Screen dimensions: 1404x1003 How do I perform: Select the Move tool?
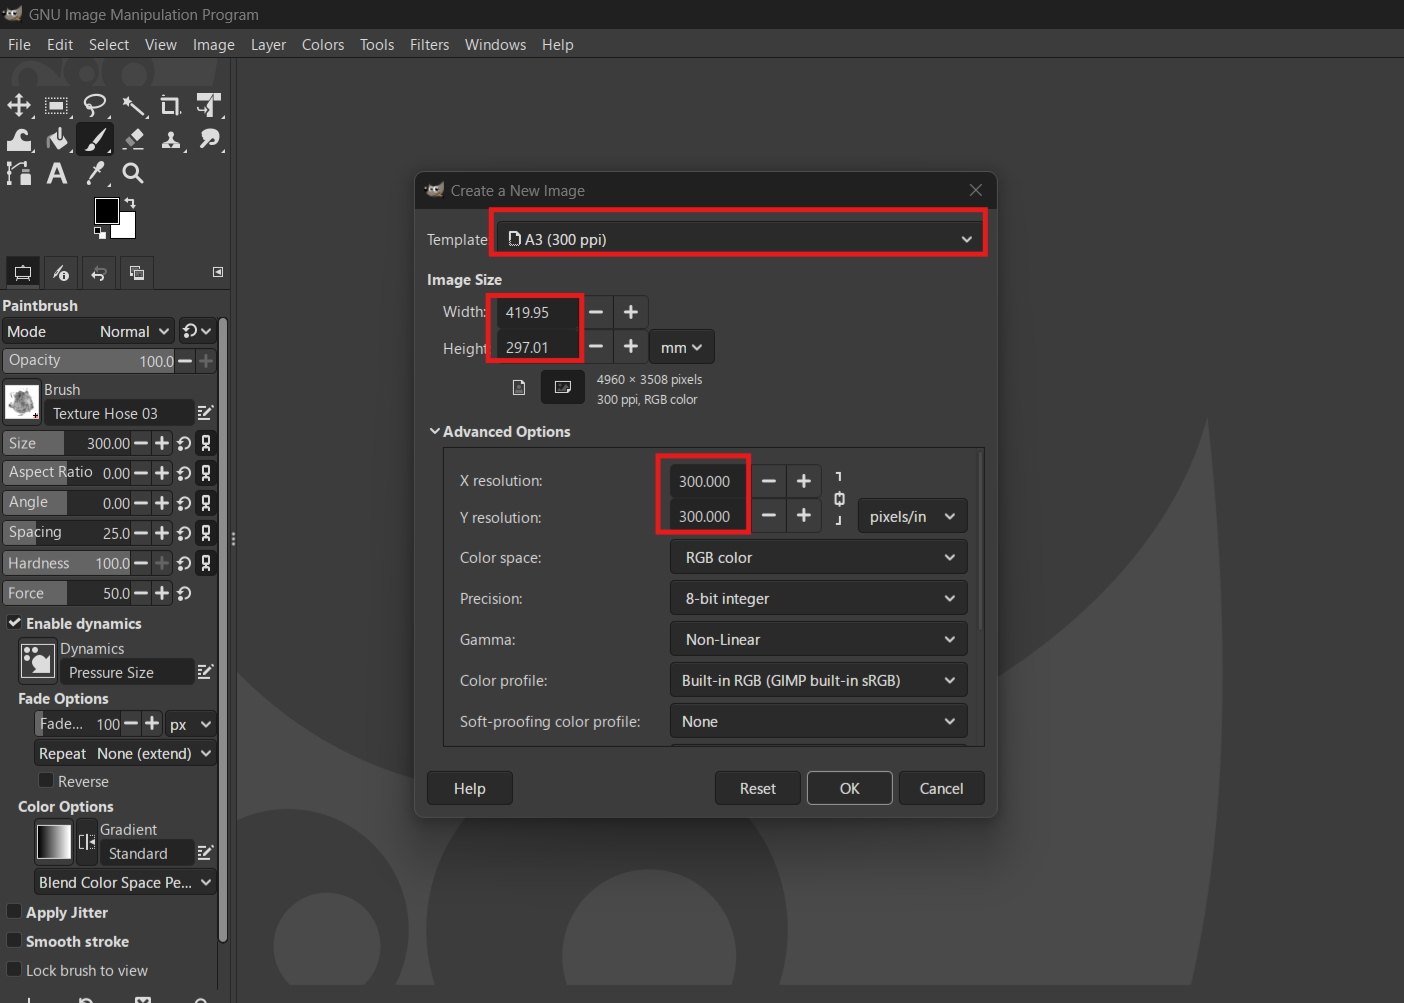20,105
